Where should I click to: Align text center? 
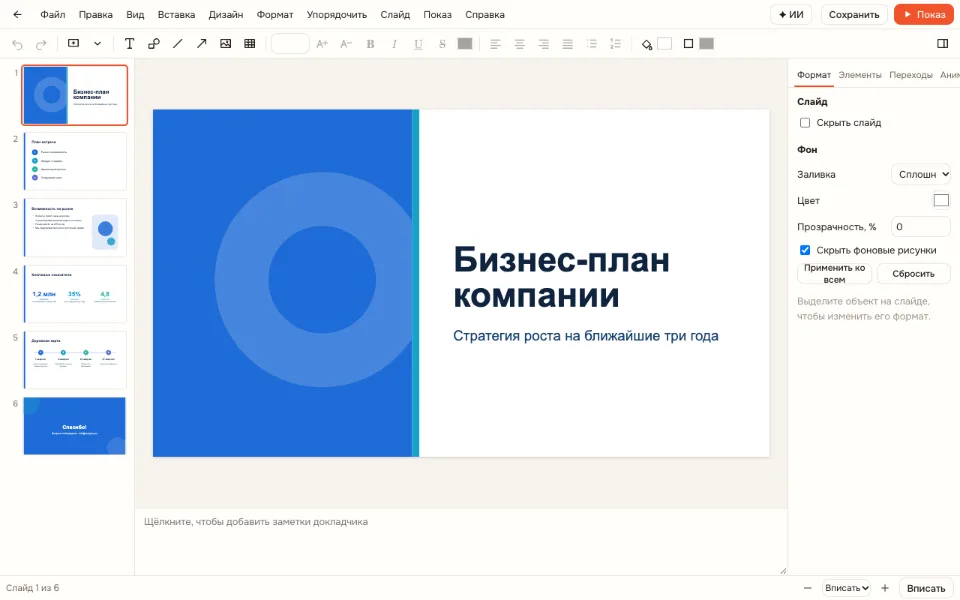click(520, 44)
